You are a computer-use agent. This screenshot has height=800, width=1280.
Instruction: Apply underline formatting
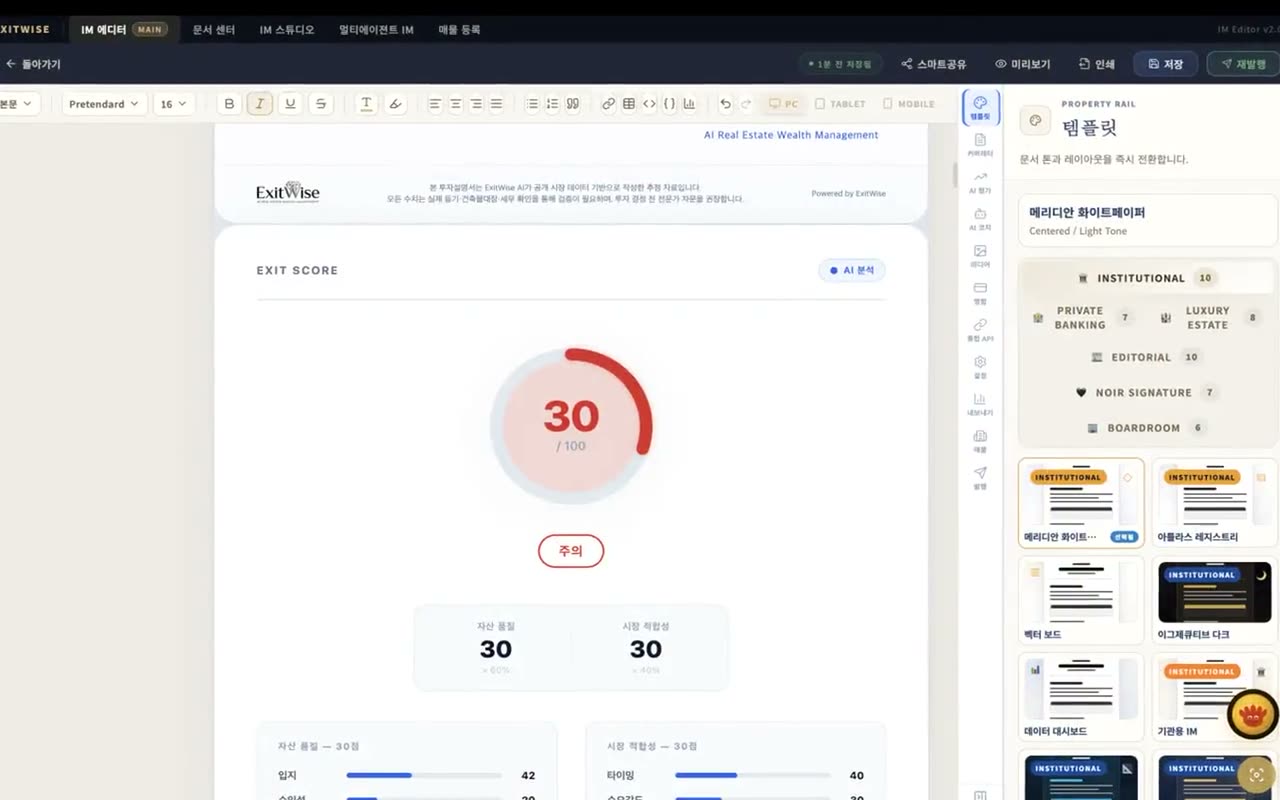click(x=290, y=104)
